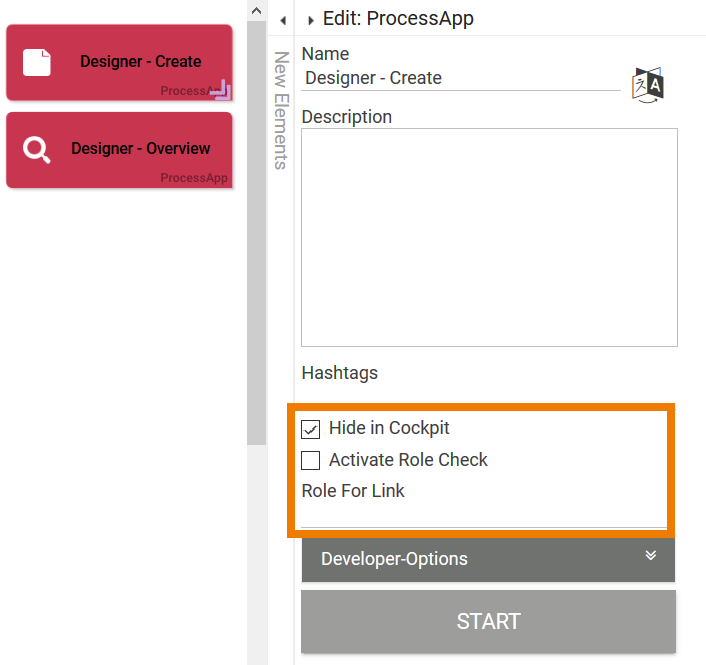Click the purple link arrow on the Create tile

[x=221, y=91]
